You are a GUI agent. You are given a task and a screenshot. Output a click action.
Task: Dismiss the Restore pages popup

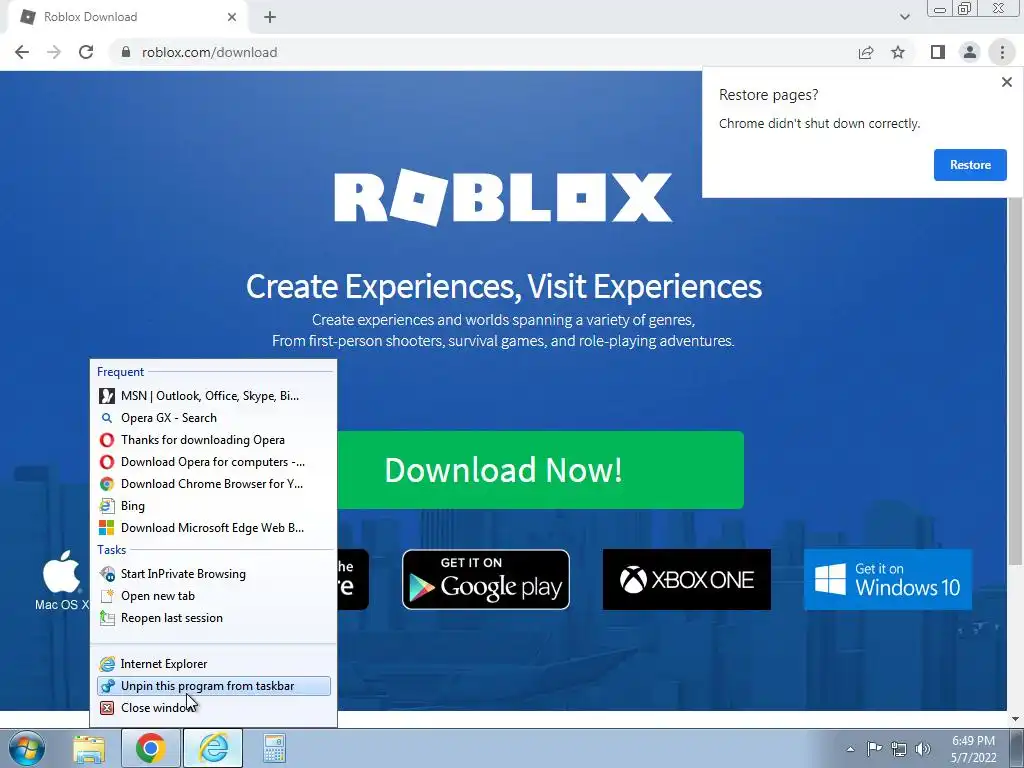point(1006,82)
